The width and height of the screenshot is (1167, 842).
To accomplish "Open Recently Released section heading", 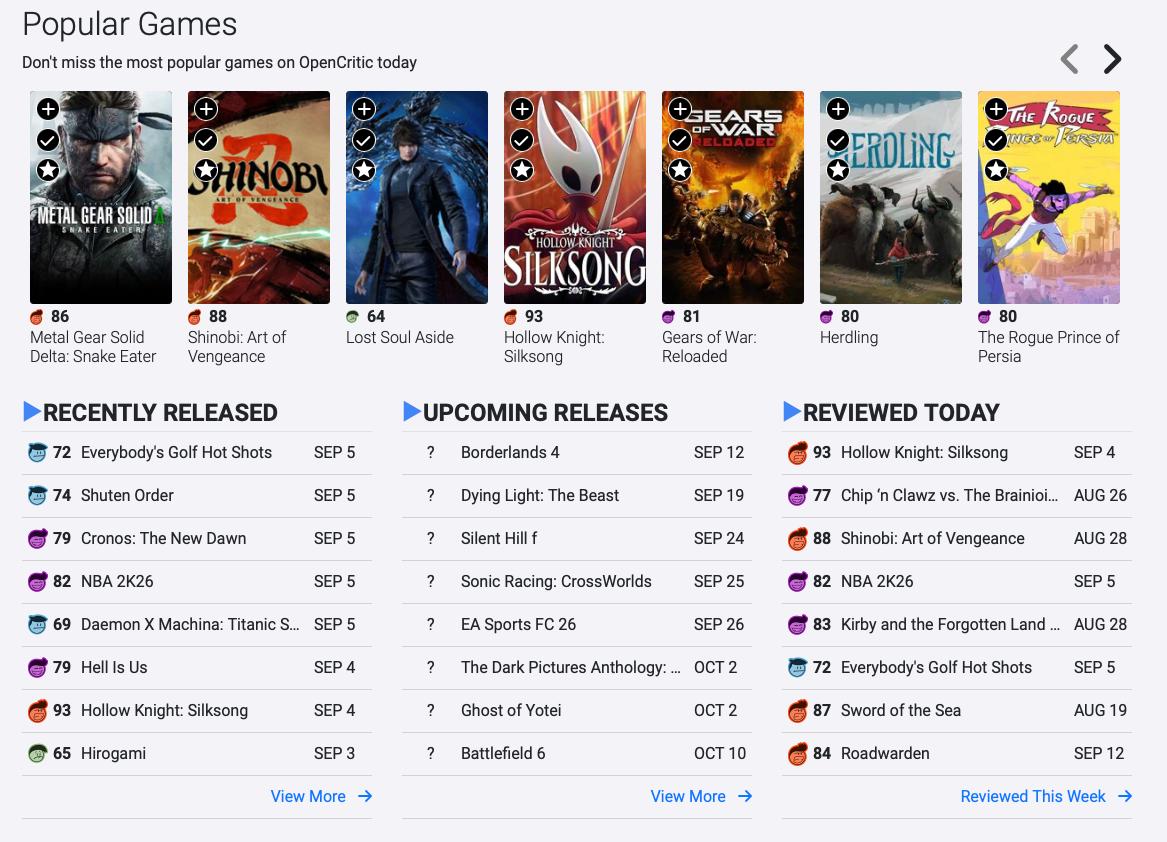I will click(160, 412).
